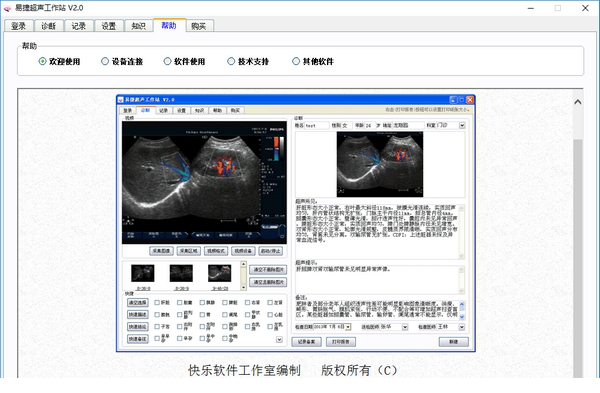Switch to the 知识 tab

(x=139, y=26)
